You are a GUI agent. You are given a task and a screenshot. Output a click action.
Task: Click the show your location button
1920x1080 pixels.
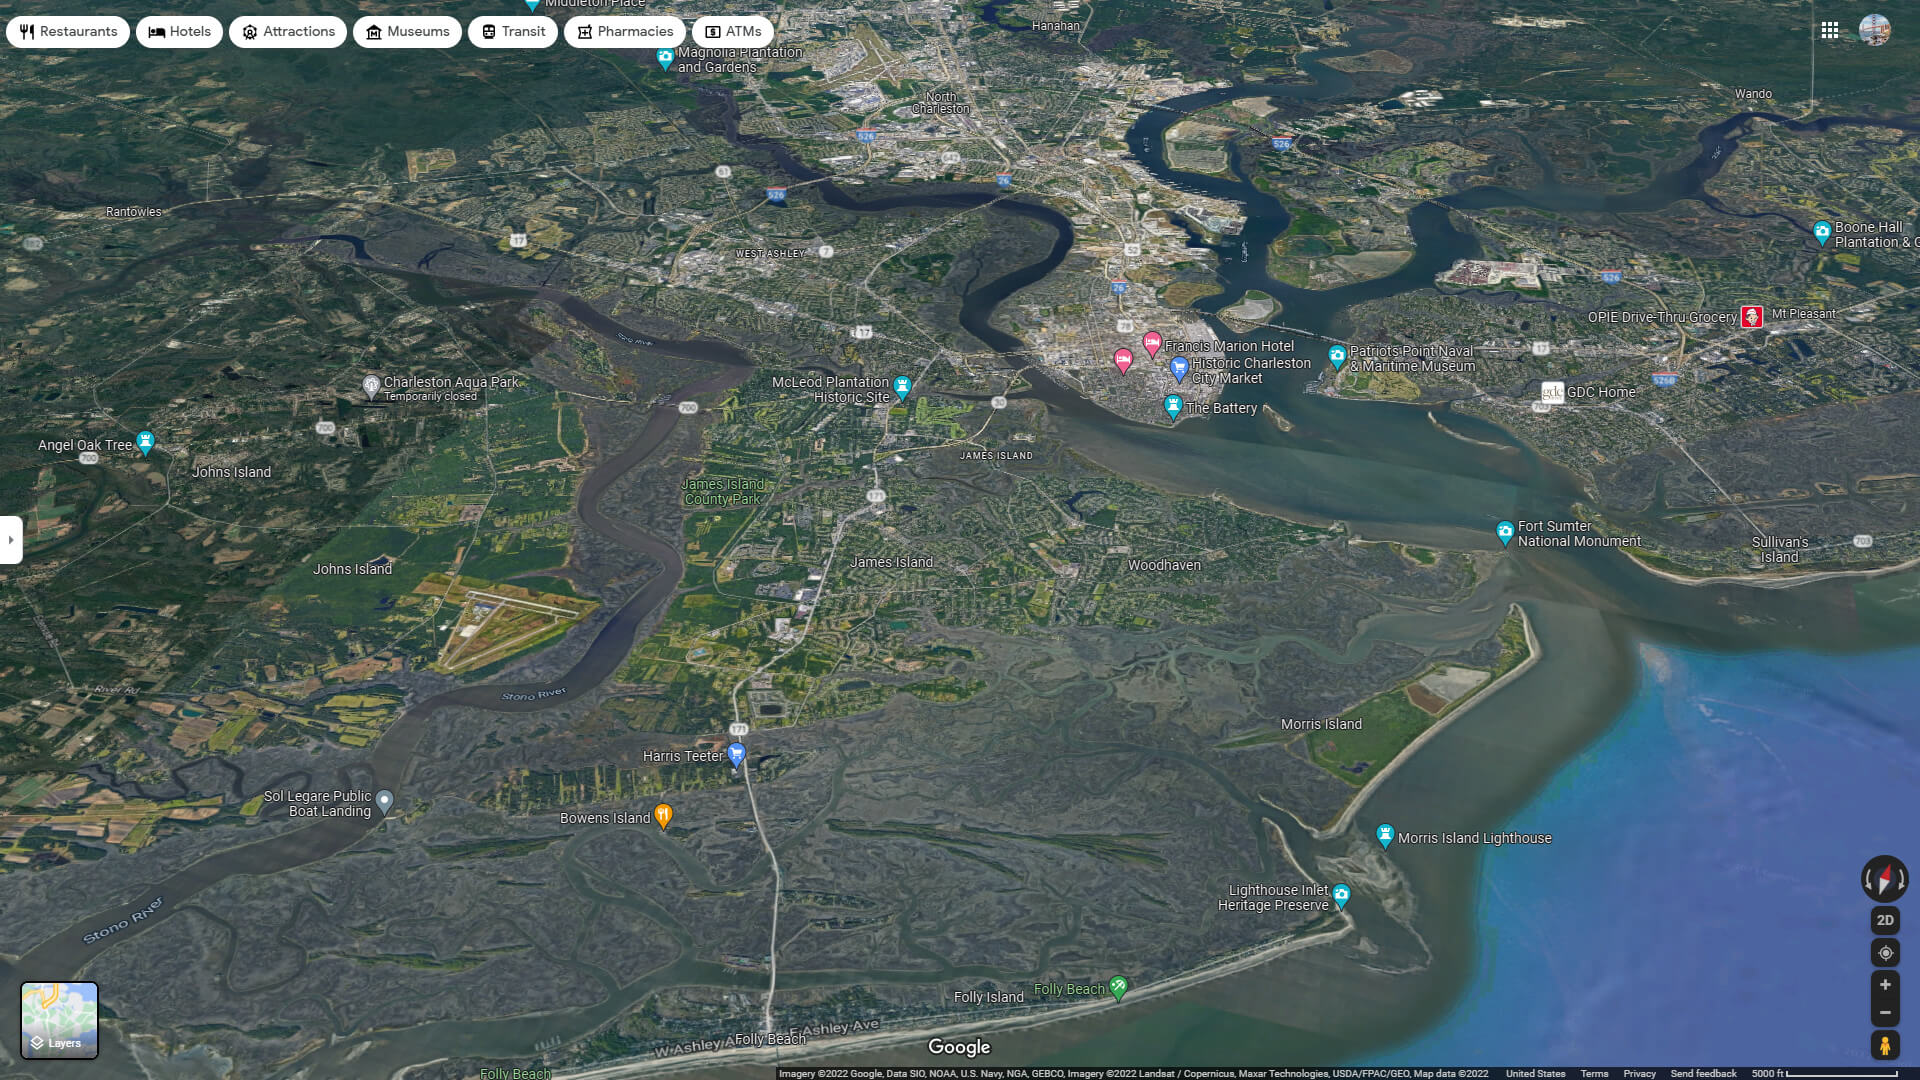click(x=1884, y=953)
